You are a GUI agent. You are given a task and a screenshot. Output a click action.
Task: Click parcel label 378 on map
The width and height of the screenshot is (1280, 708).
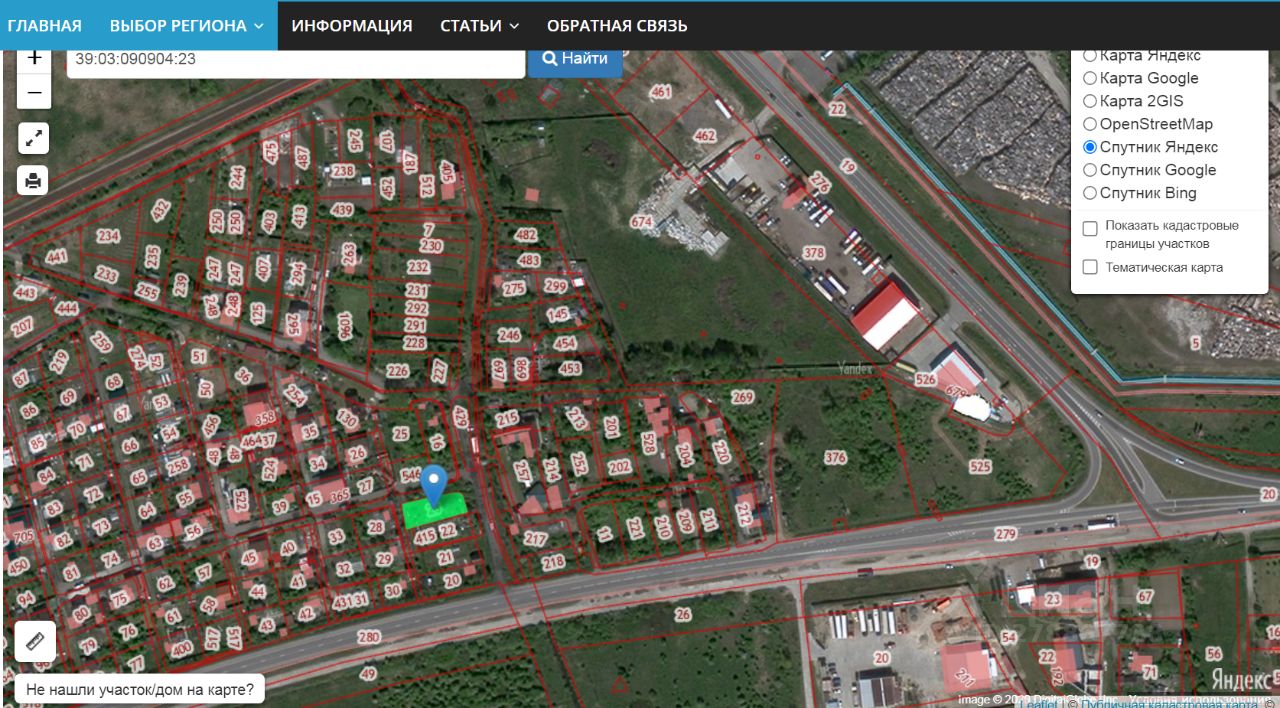pyautogui.click(x=814, y=253)
